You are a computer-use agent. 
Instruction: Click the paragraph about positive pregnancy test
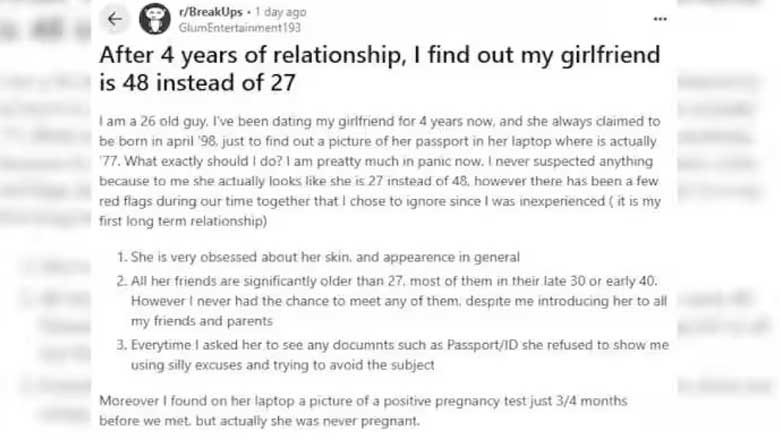pos(363,411)
